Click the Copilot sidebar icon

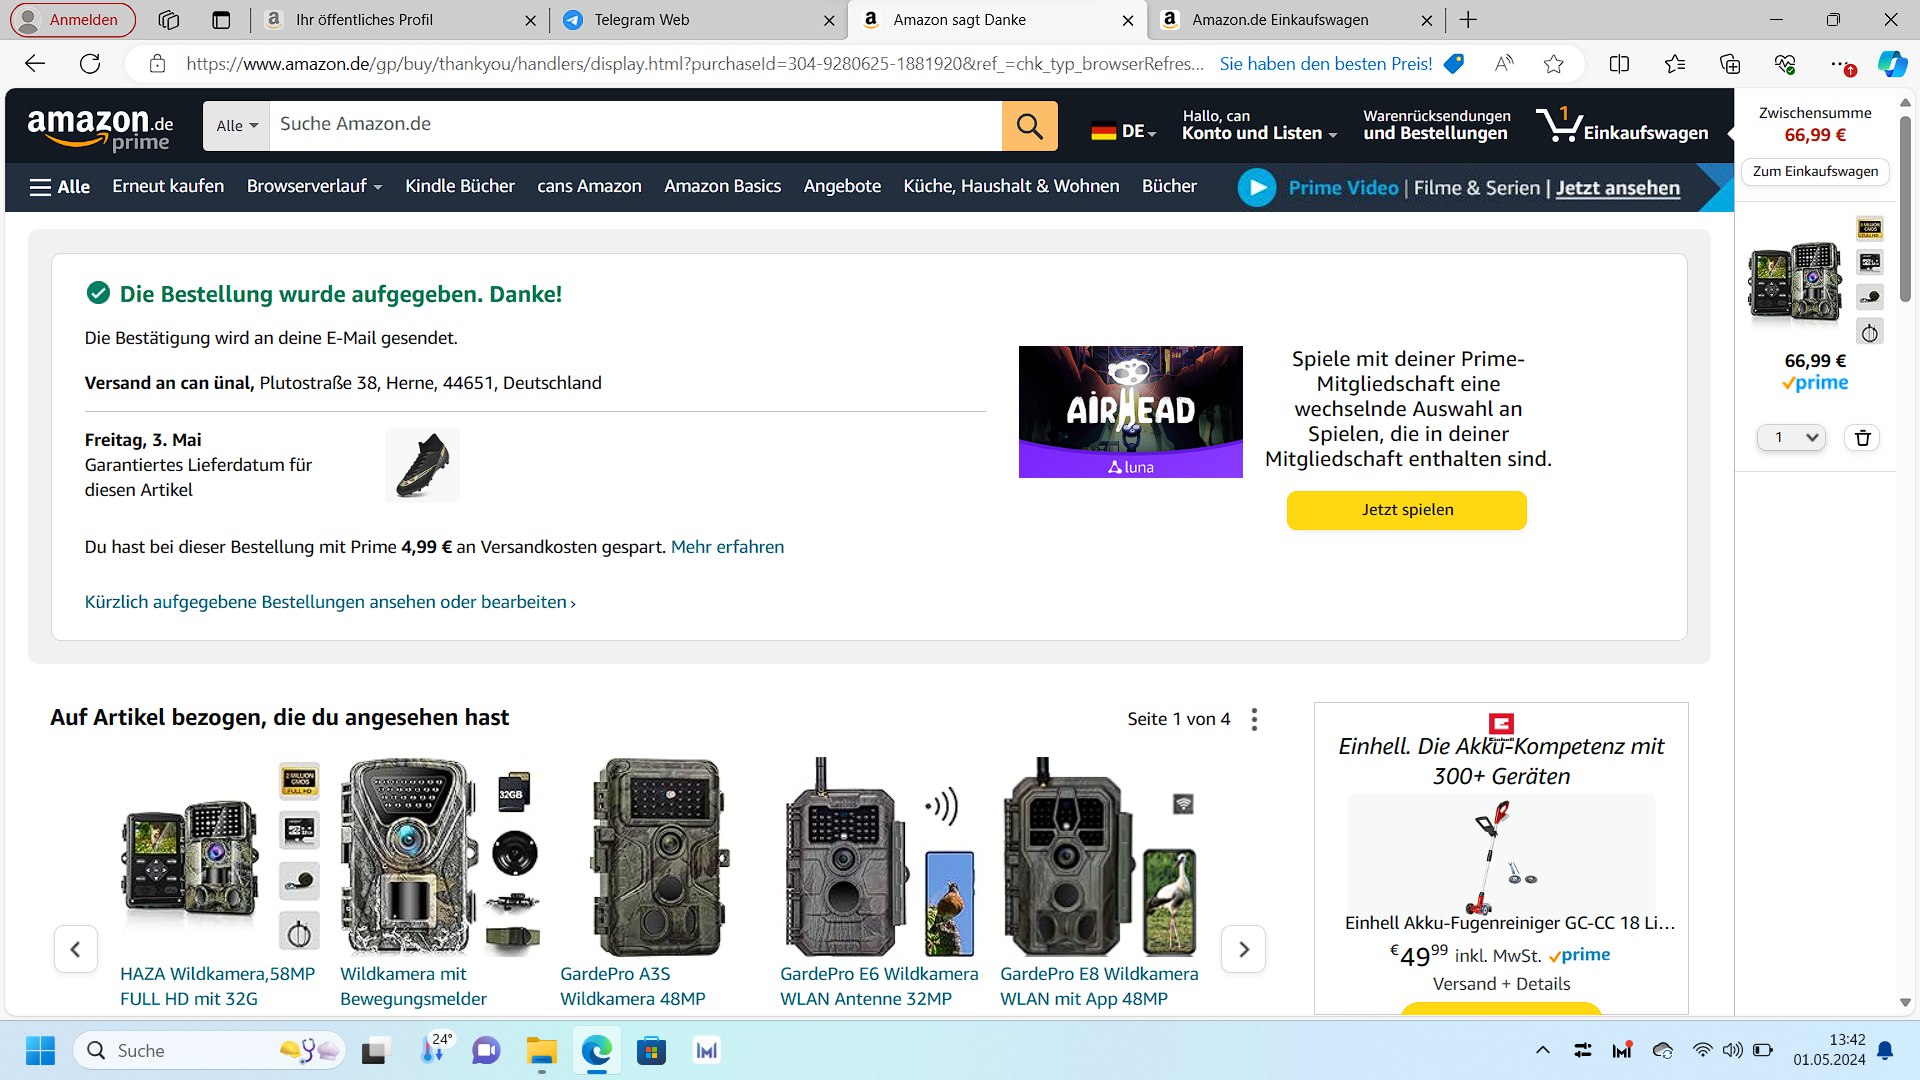1891,64
